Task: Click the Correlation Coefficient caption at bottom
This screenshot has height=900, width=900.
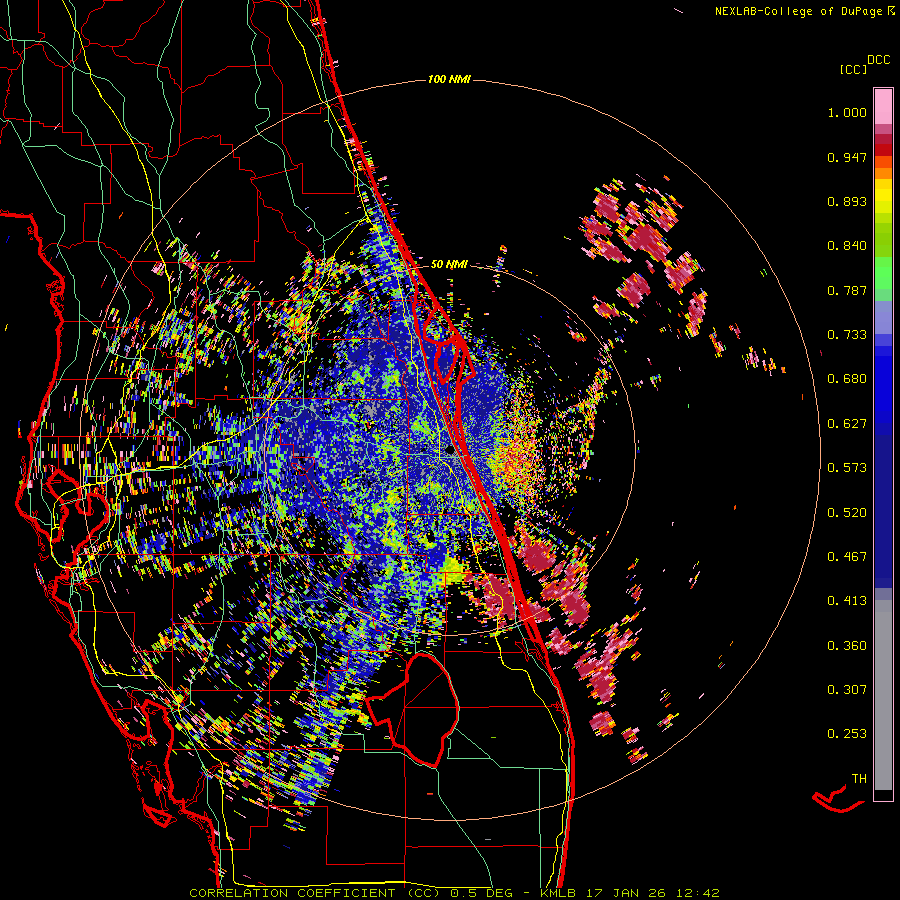Action: coord(454,893)
